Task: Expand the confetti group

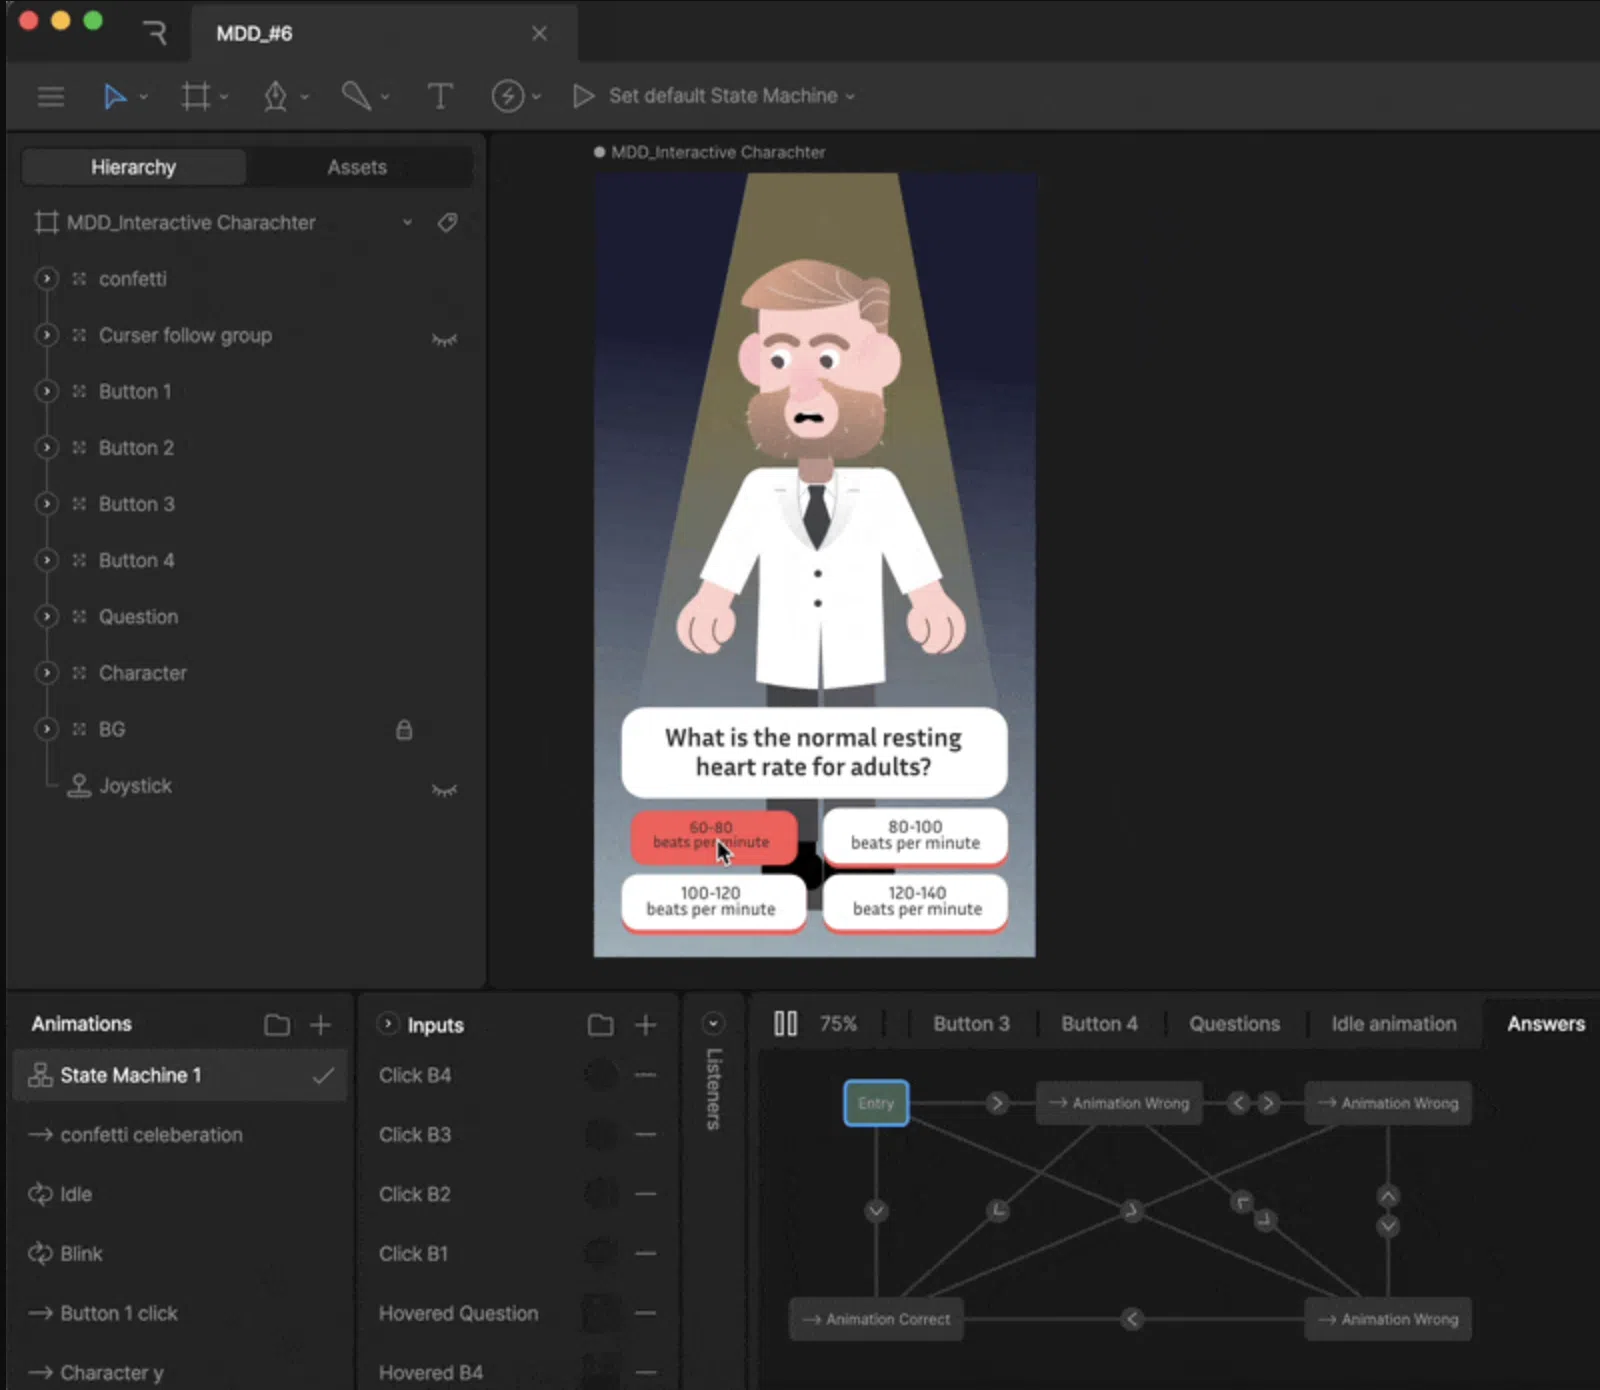Action: tap(46, 279)
